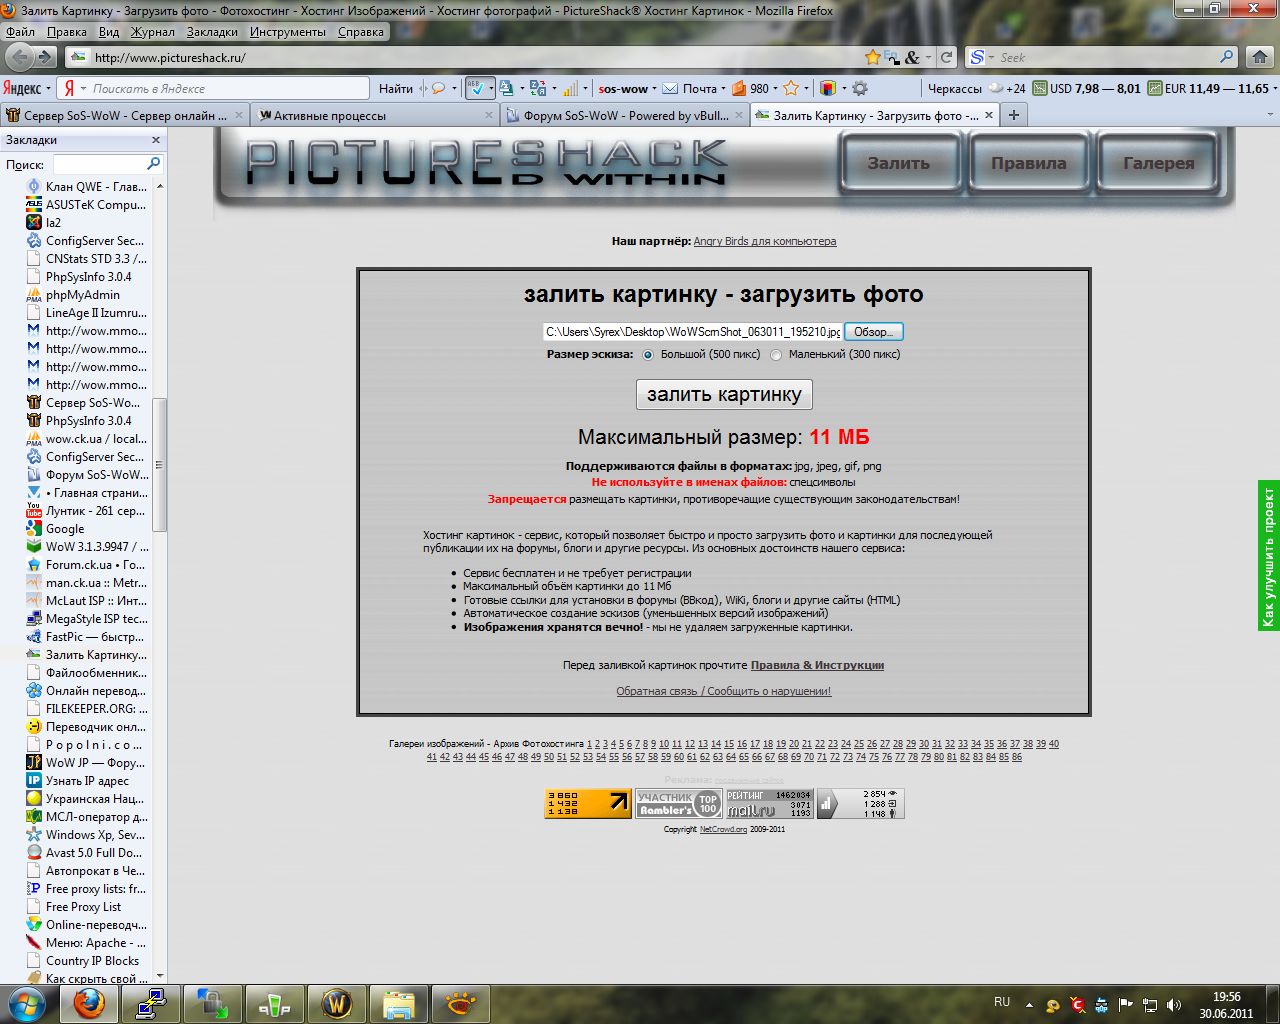Run the Seek search with the magnifier icon
Image resolution: width=1280 pixels, height=1024 pixels.
[1227, 57]
